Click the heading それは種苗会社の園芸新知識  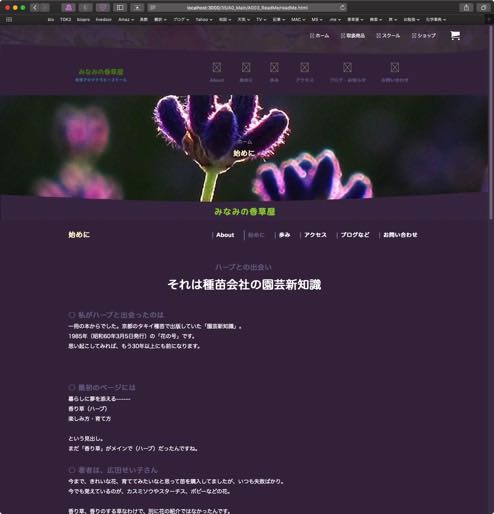coord(244,285)
